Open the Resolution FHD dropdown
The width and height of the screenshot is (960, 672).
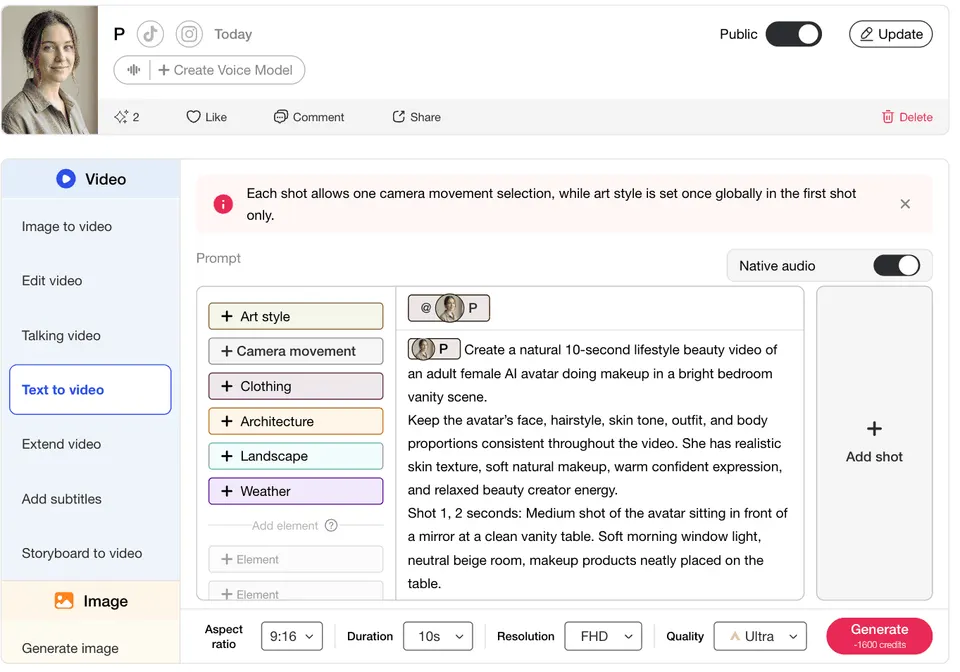[603, 637]
